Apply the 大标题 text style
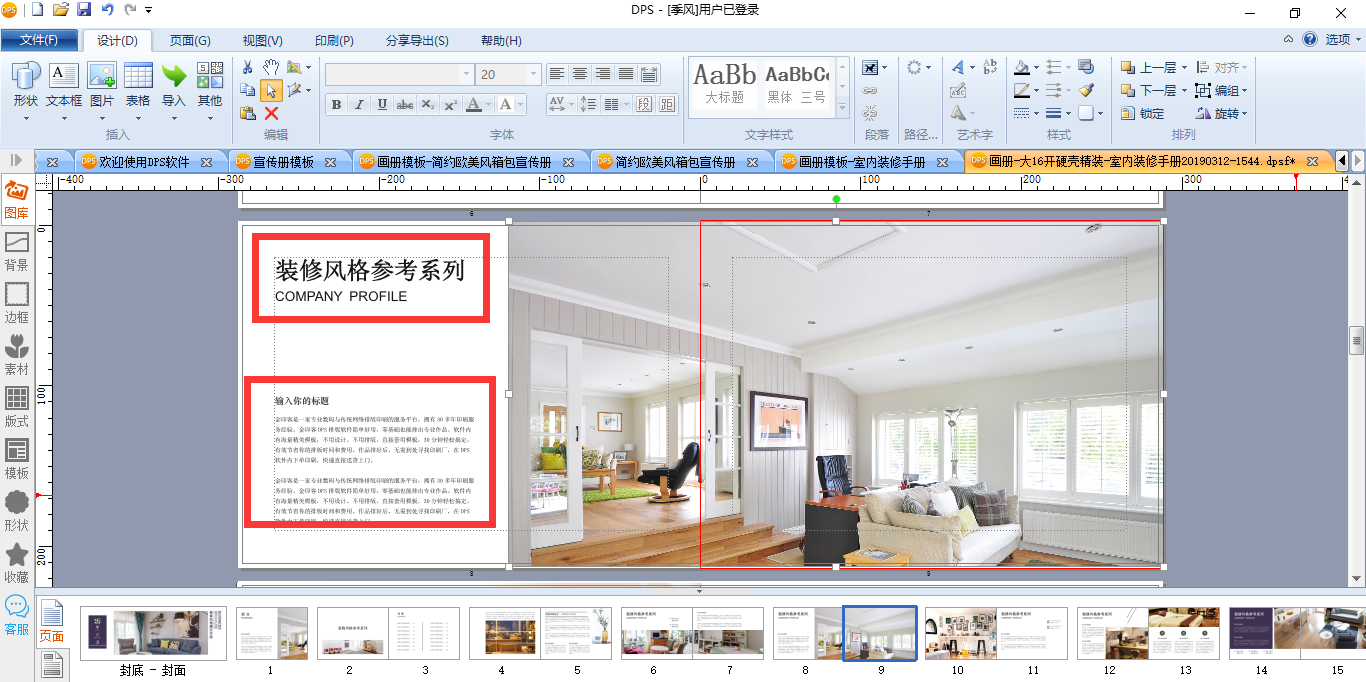This screenshot has width=1366, height=682. tap(725, 84)
